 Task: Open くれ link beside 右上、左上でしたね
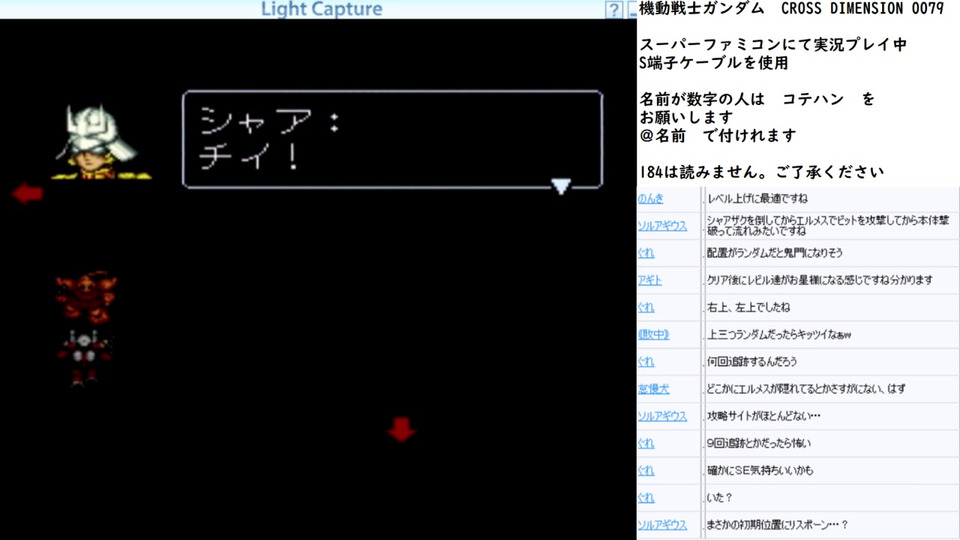646,307
